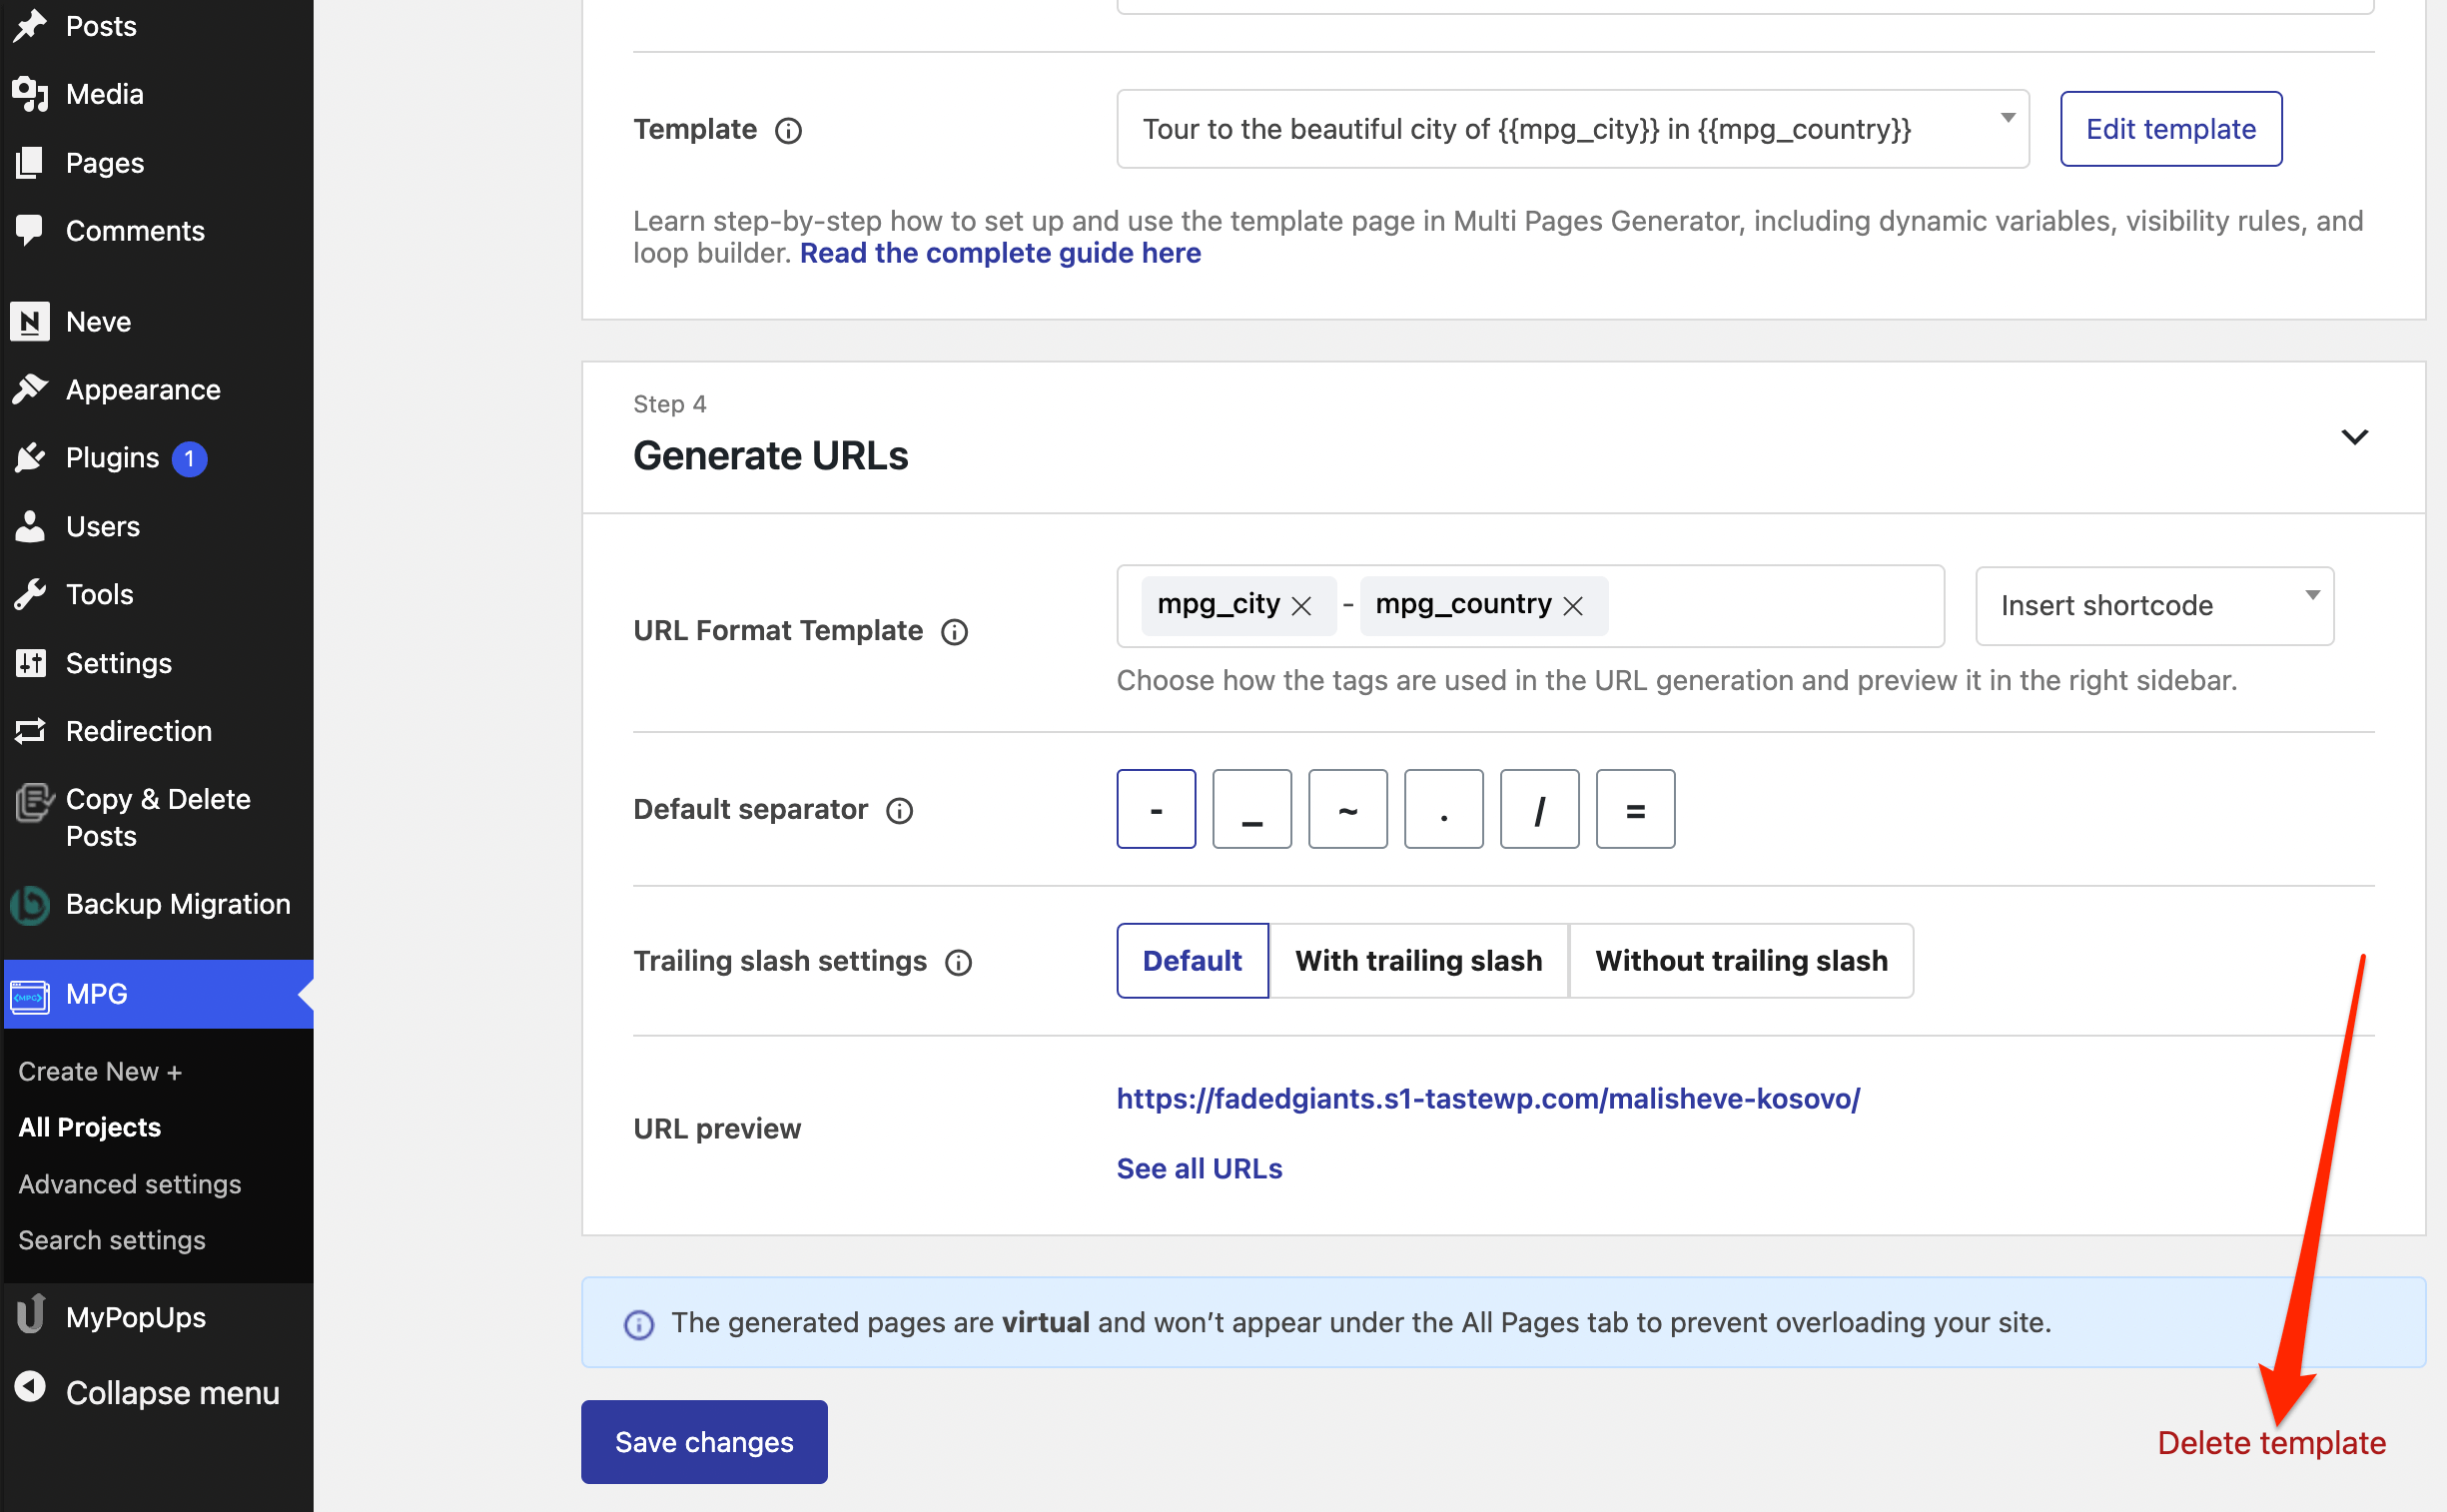The height and width of the screenshot is (1512, 2447).
Task: Collapse the Generate URLs step section
Action: point(2354,437)
